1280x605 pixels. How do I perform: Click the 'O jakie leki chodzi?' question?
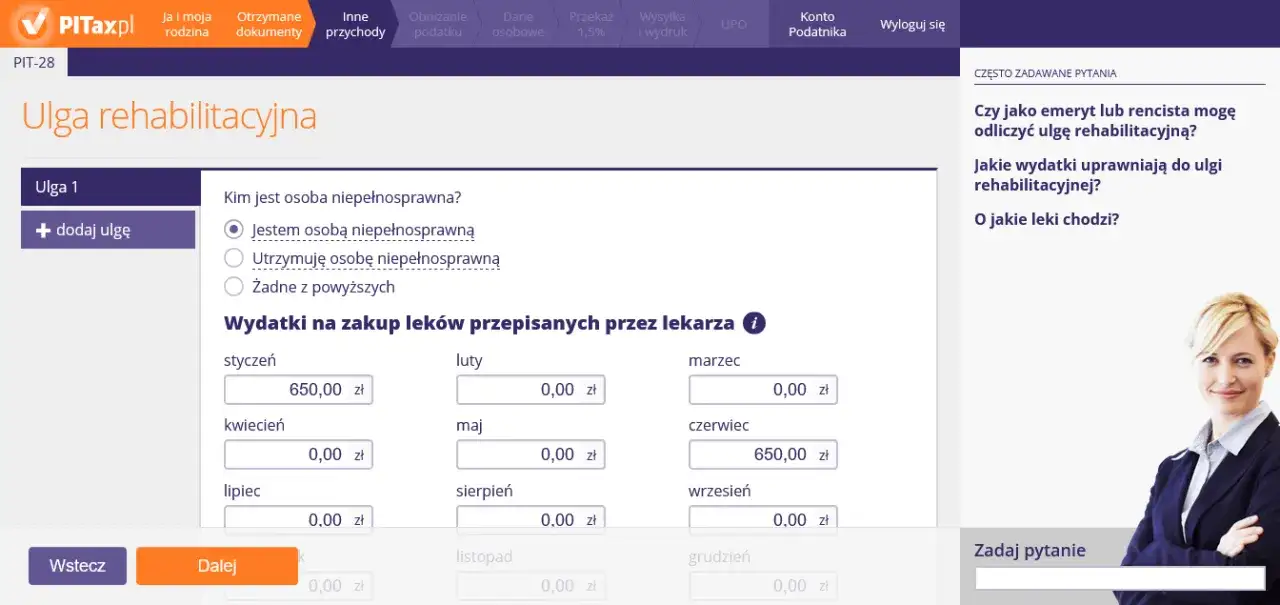pos(1046,219)
